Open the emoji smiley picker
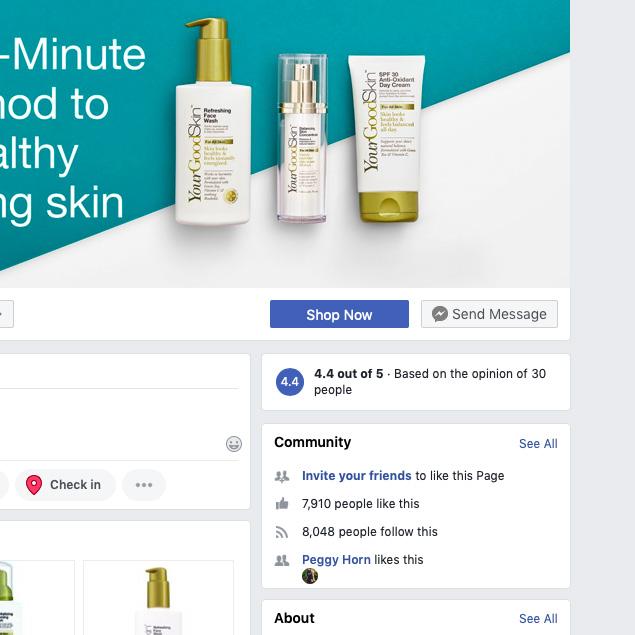The width and height of the screenshot is (635, 635). coord(234,444)
